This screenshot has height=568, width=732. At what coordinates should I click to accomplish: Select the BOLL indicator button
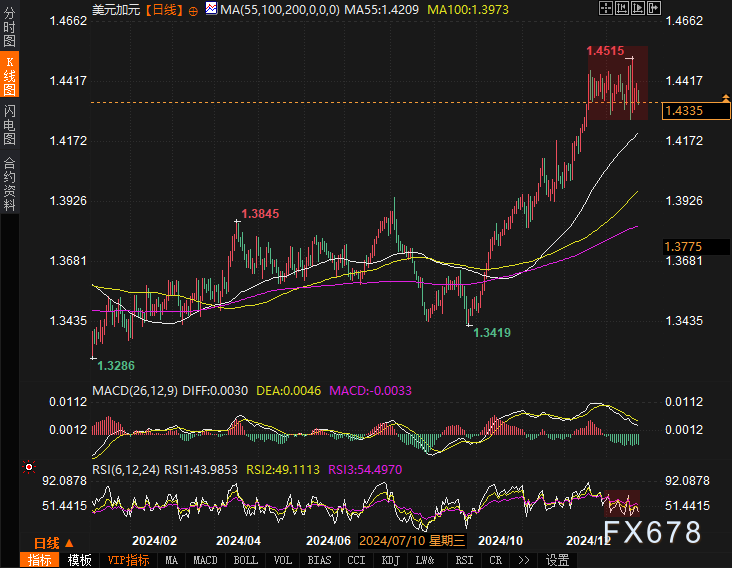[x=246, y=560]
